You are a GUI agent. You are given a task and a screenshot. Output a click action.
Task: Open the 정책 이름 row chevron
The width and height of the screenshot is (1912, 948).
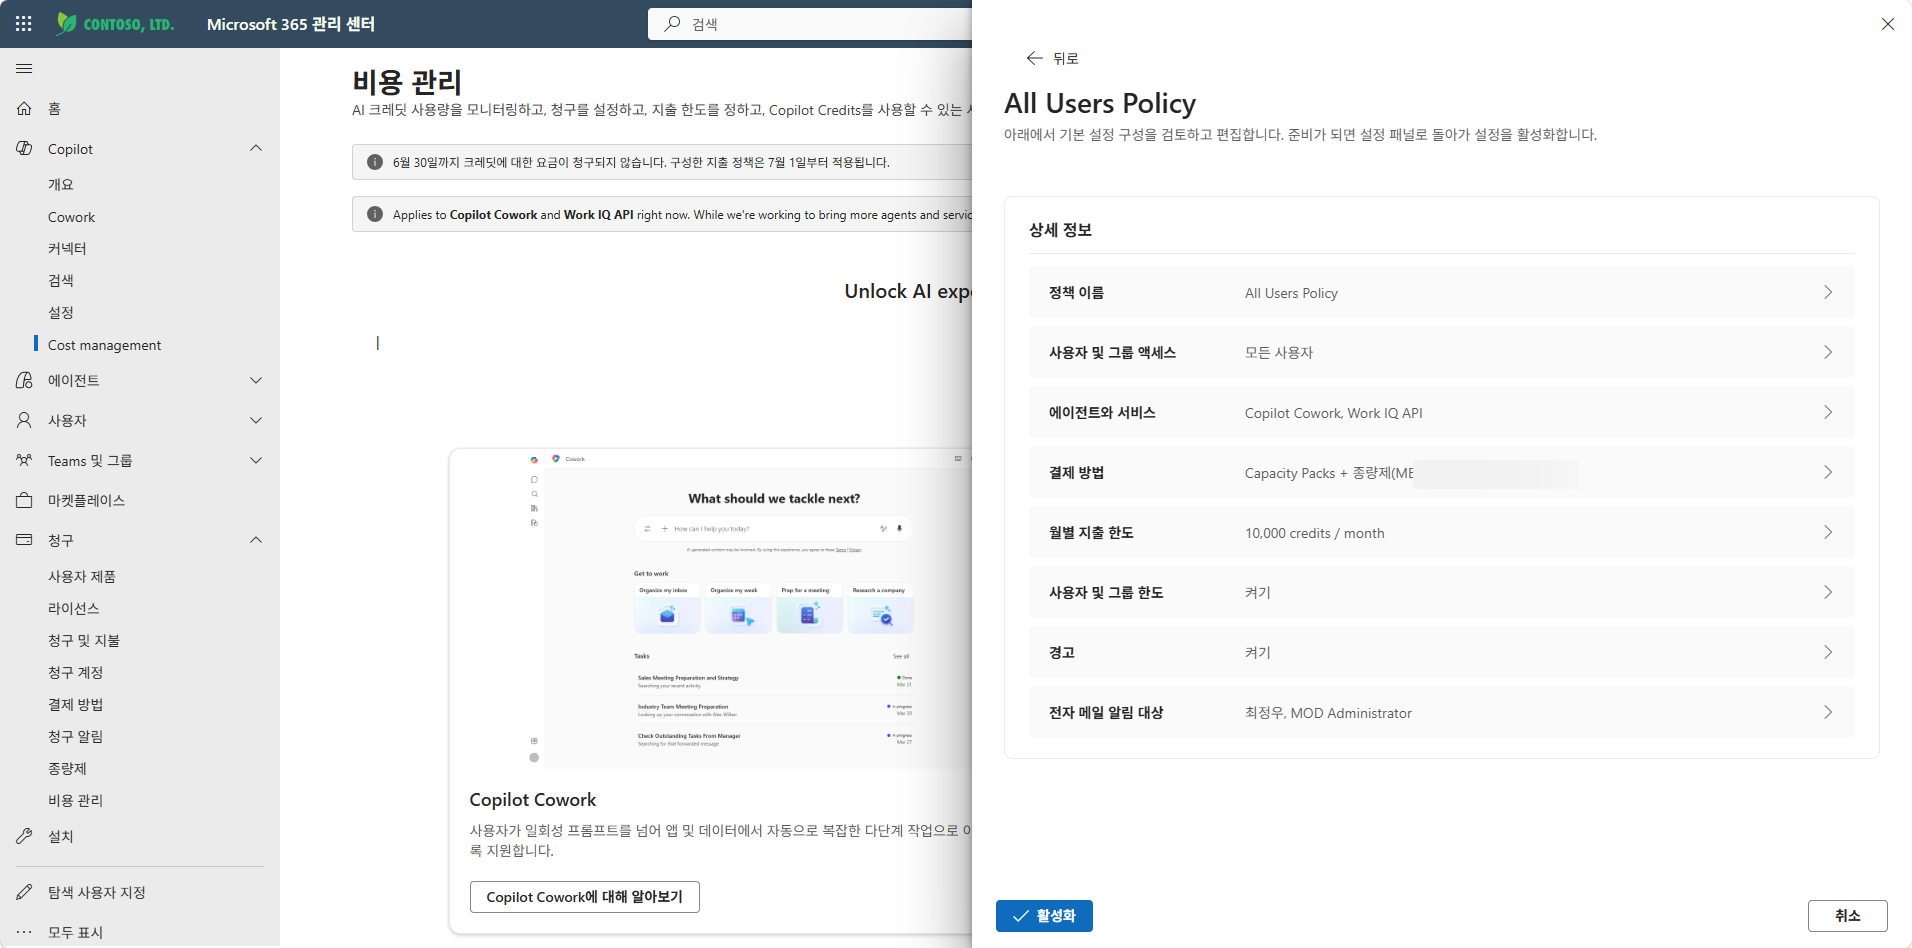coord(1827,292)
